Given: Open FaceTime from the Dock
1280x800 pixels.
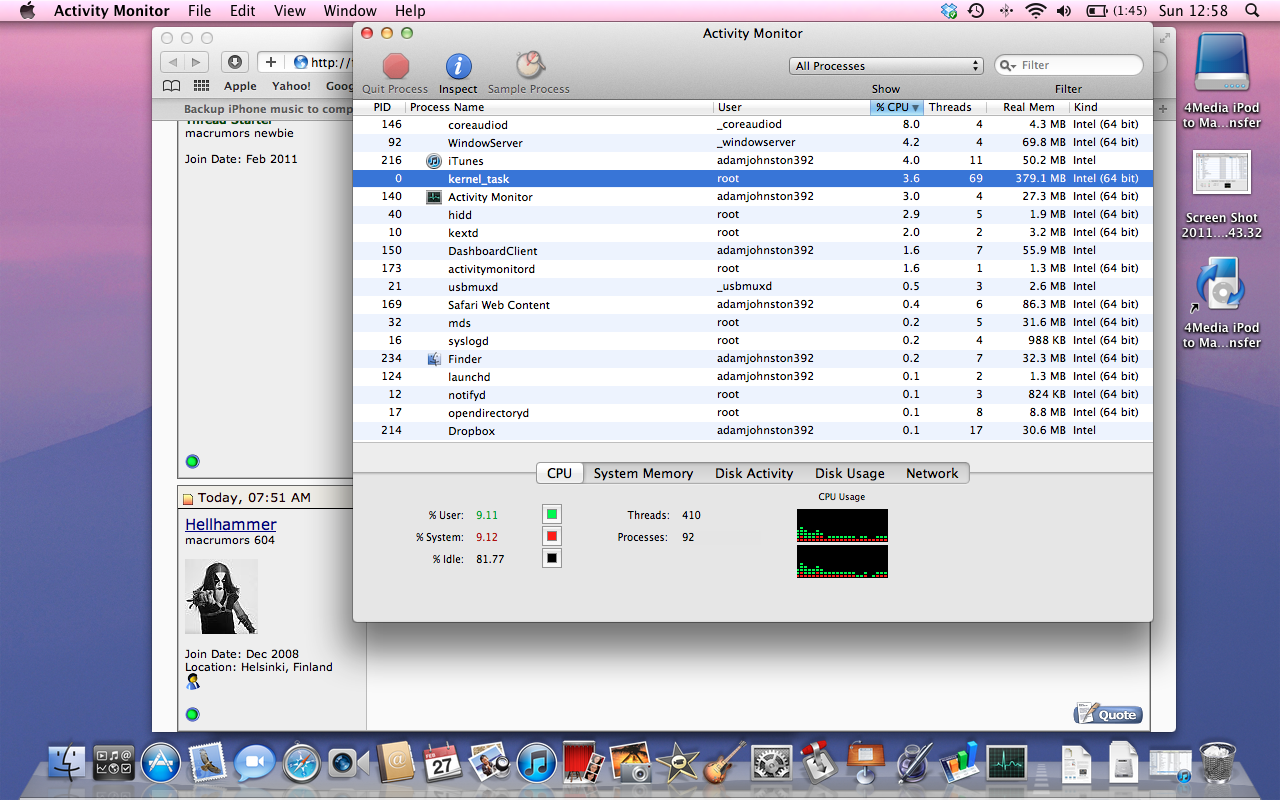Looking at the screenshot, I should tap(348, 763).
